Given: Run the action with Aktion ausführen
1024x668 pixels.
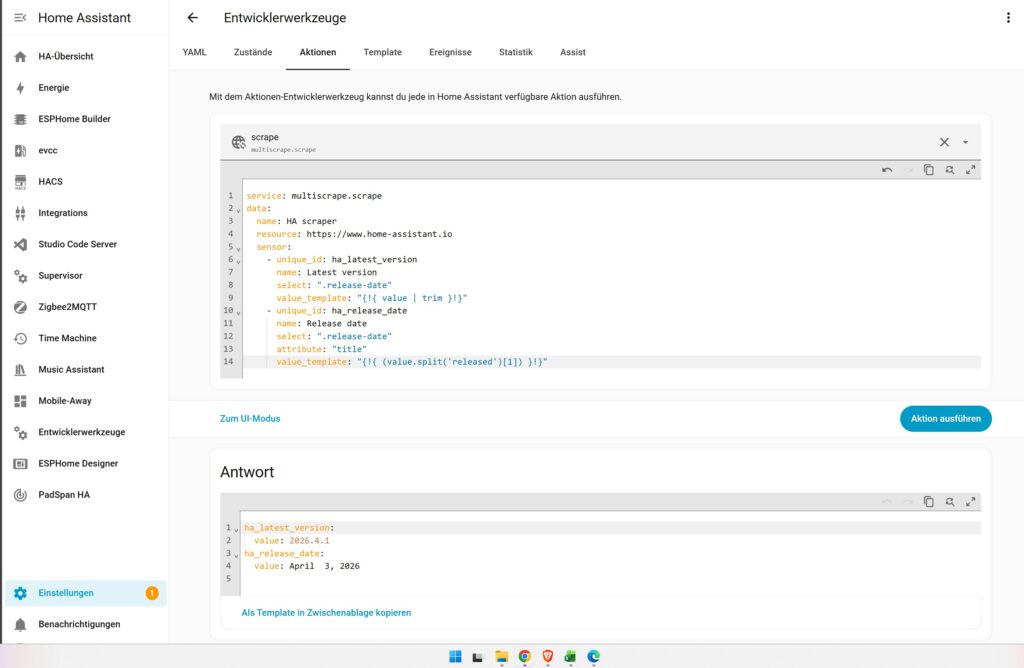Looking at the screenshot, I should [x=945, y=418].
